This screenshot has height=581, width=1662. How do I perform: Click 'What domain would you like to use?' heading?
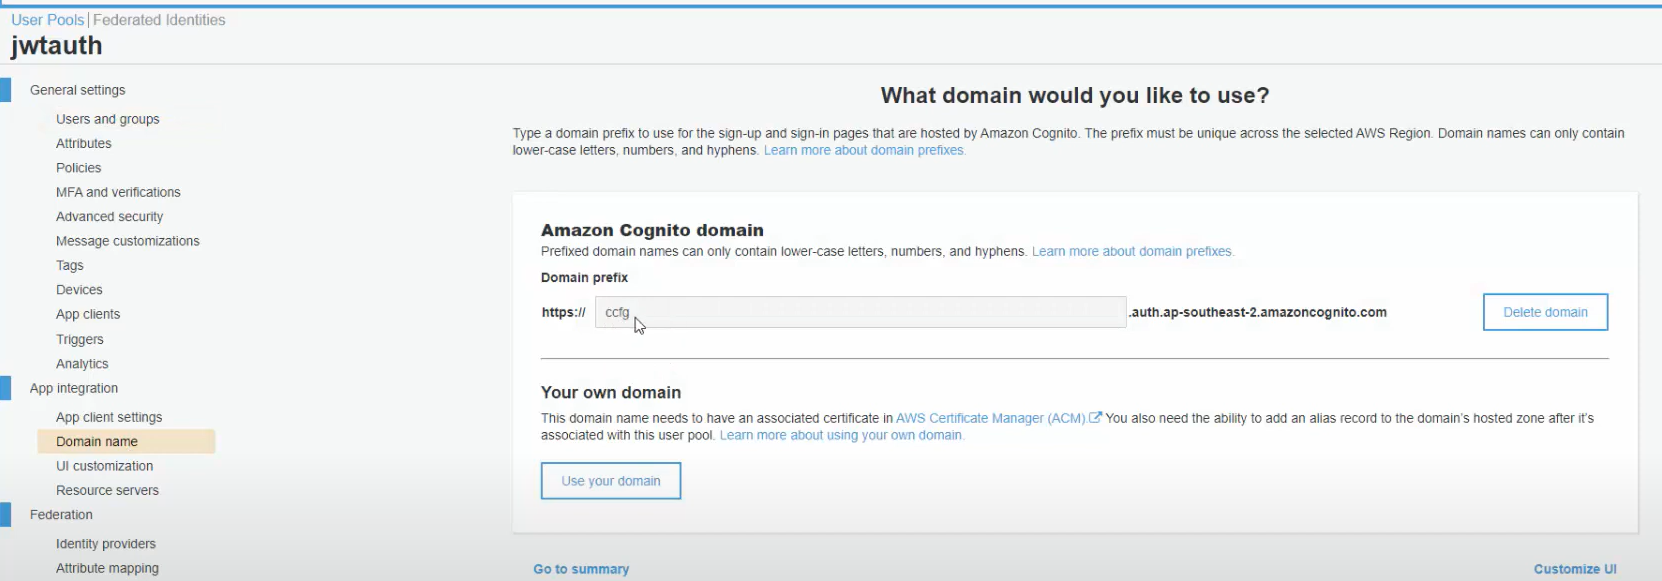coord(1075,96)
